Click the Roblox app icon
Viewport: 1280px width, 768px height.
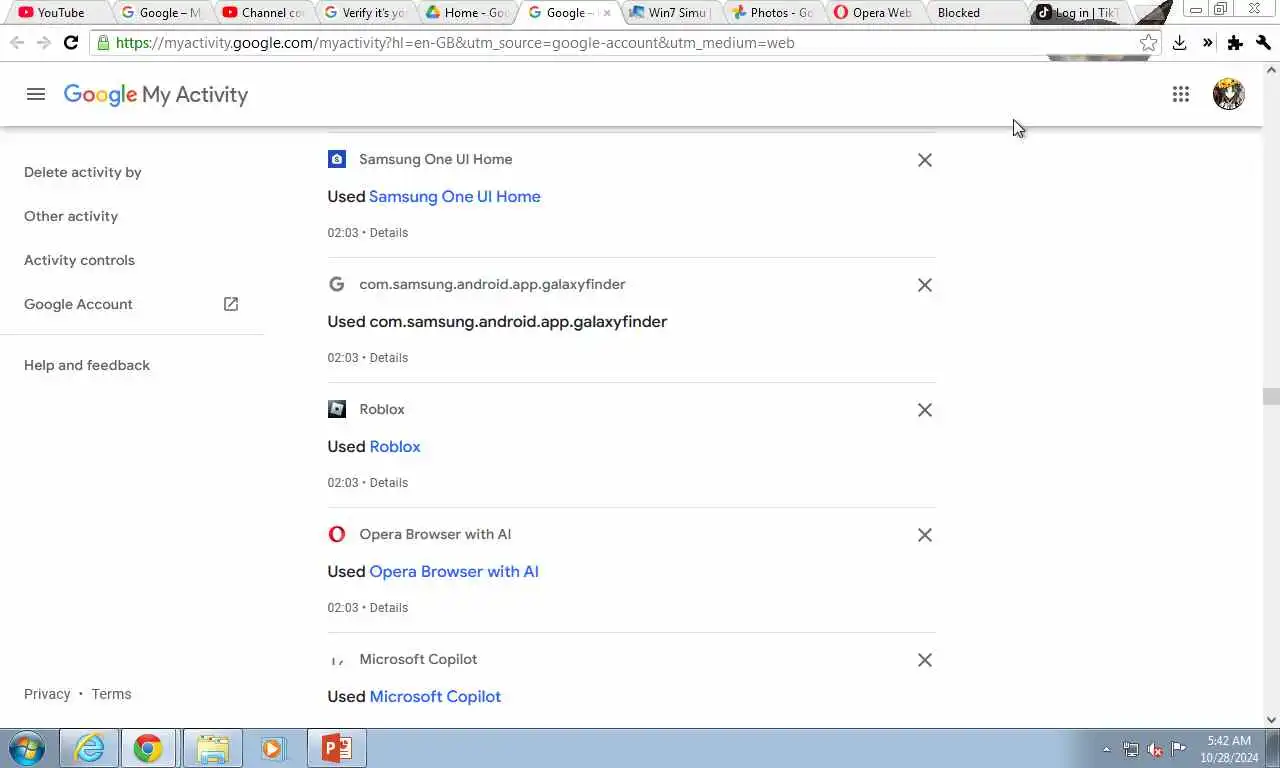337,409
